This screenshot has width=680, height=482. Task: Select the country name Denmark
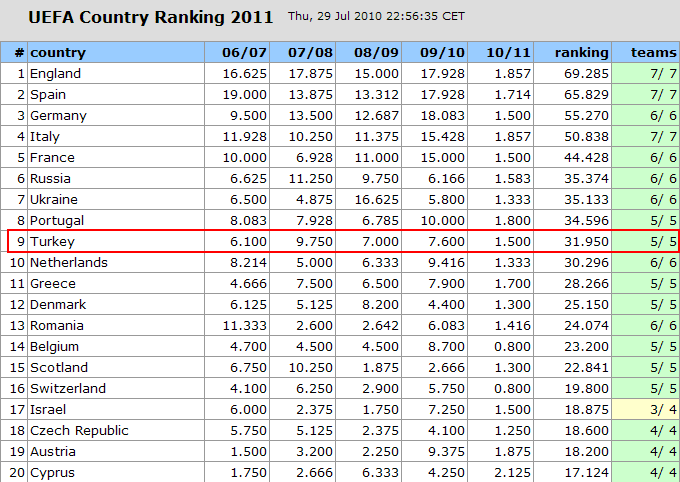tap(58, 305)
